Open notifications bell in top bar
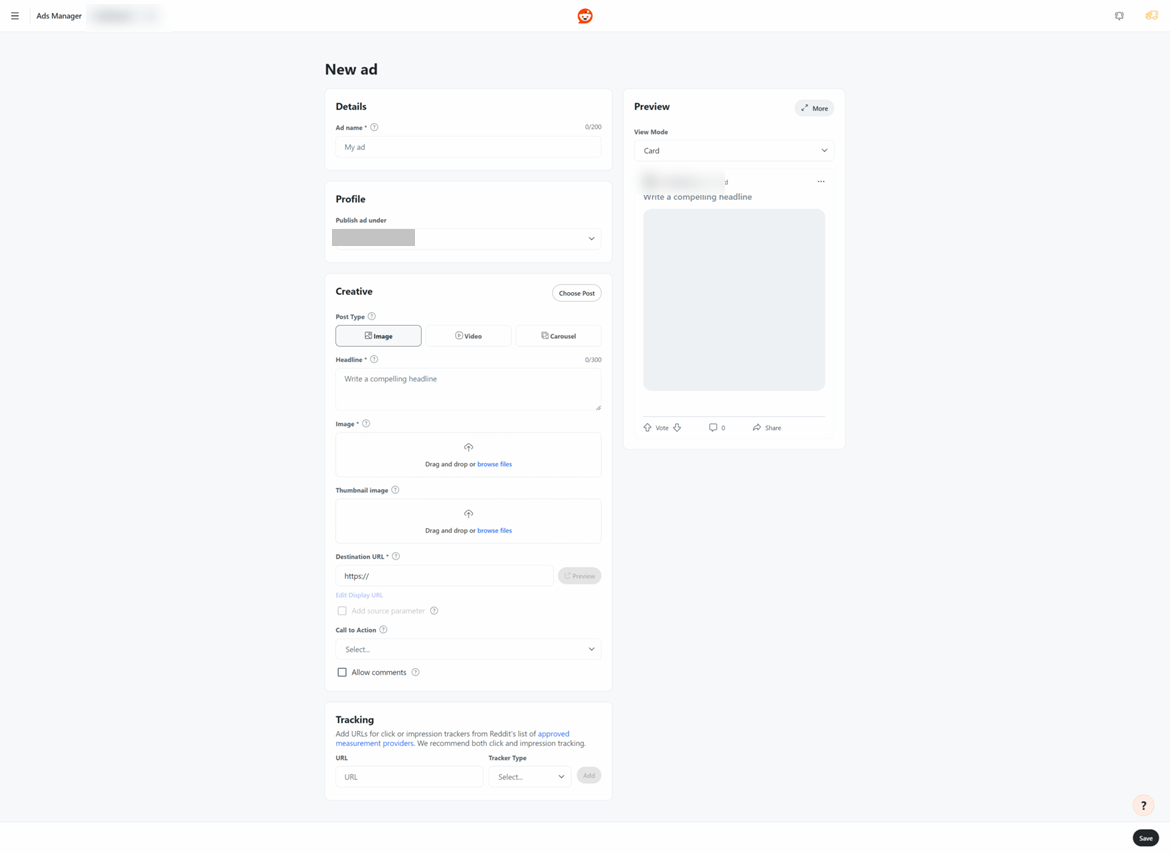 point(1119,16)
